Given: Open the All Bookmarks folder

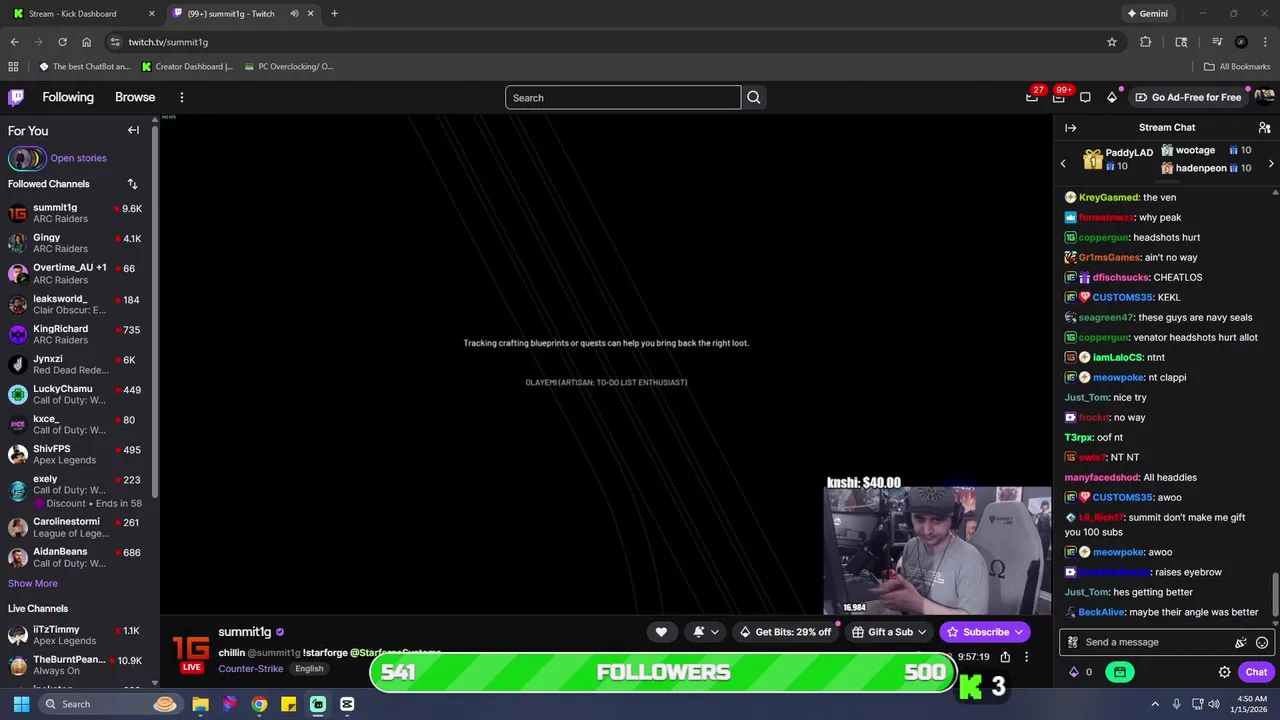Looking at the screenshot, I should (1237, 67).
